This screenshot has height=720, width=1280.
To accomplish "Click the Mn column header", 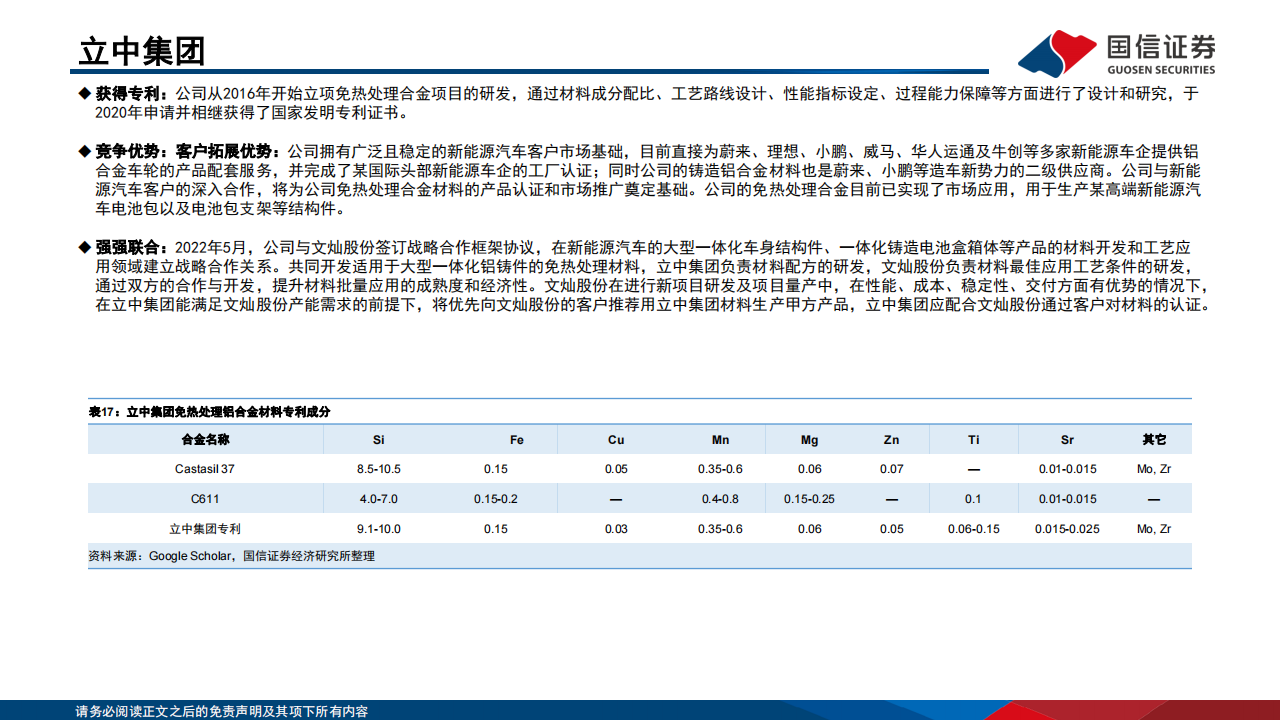I will [720, 440].
